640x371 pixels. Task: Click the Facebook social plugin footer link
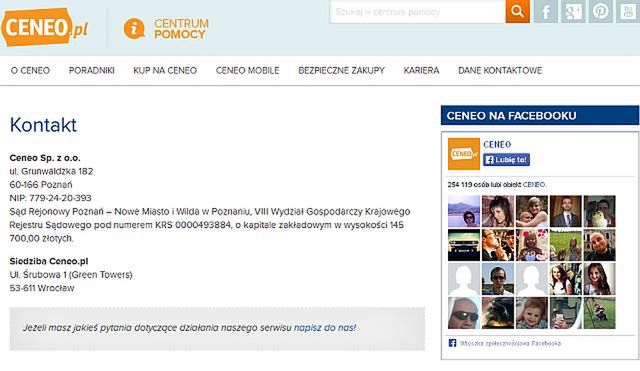click(510, 343)
